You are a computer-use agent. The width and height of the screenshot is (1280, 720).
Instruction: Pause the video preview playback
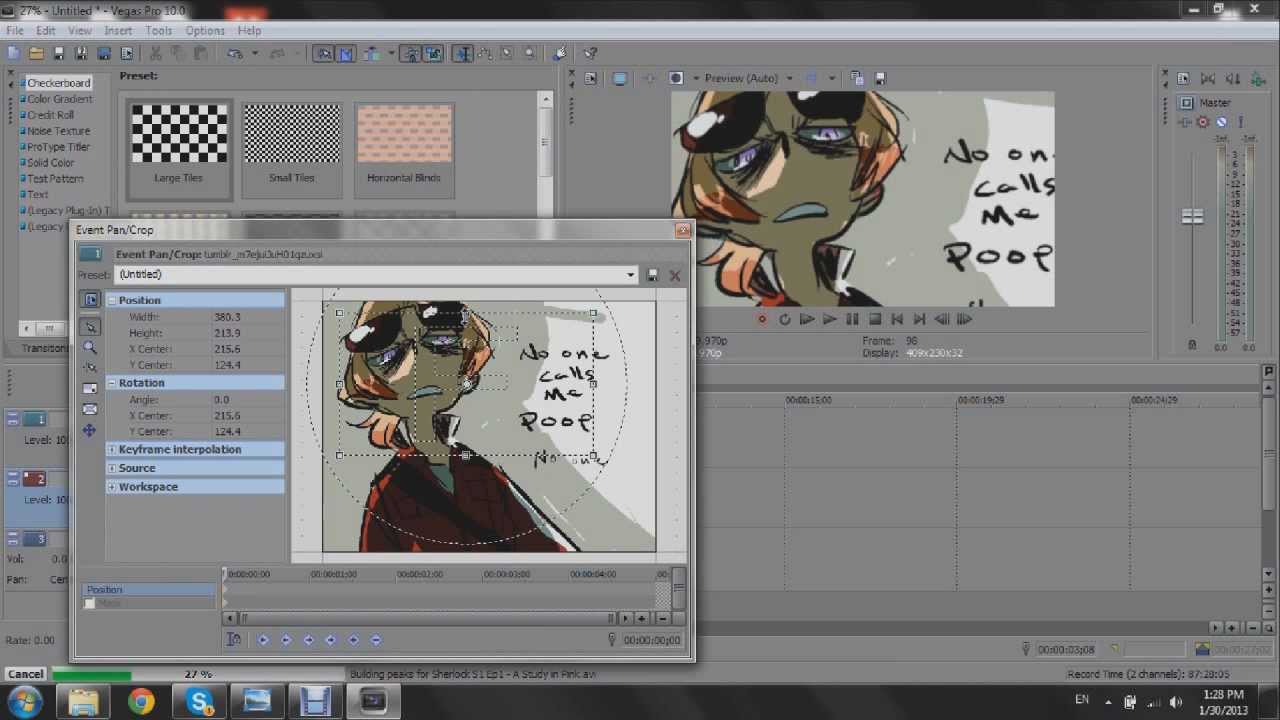(x=852, y=319)
